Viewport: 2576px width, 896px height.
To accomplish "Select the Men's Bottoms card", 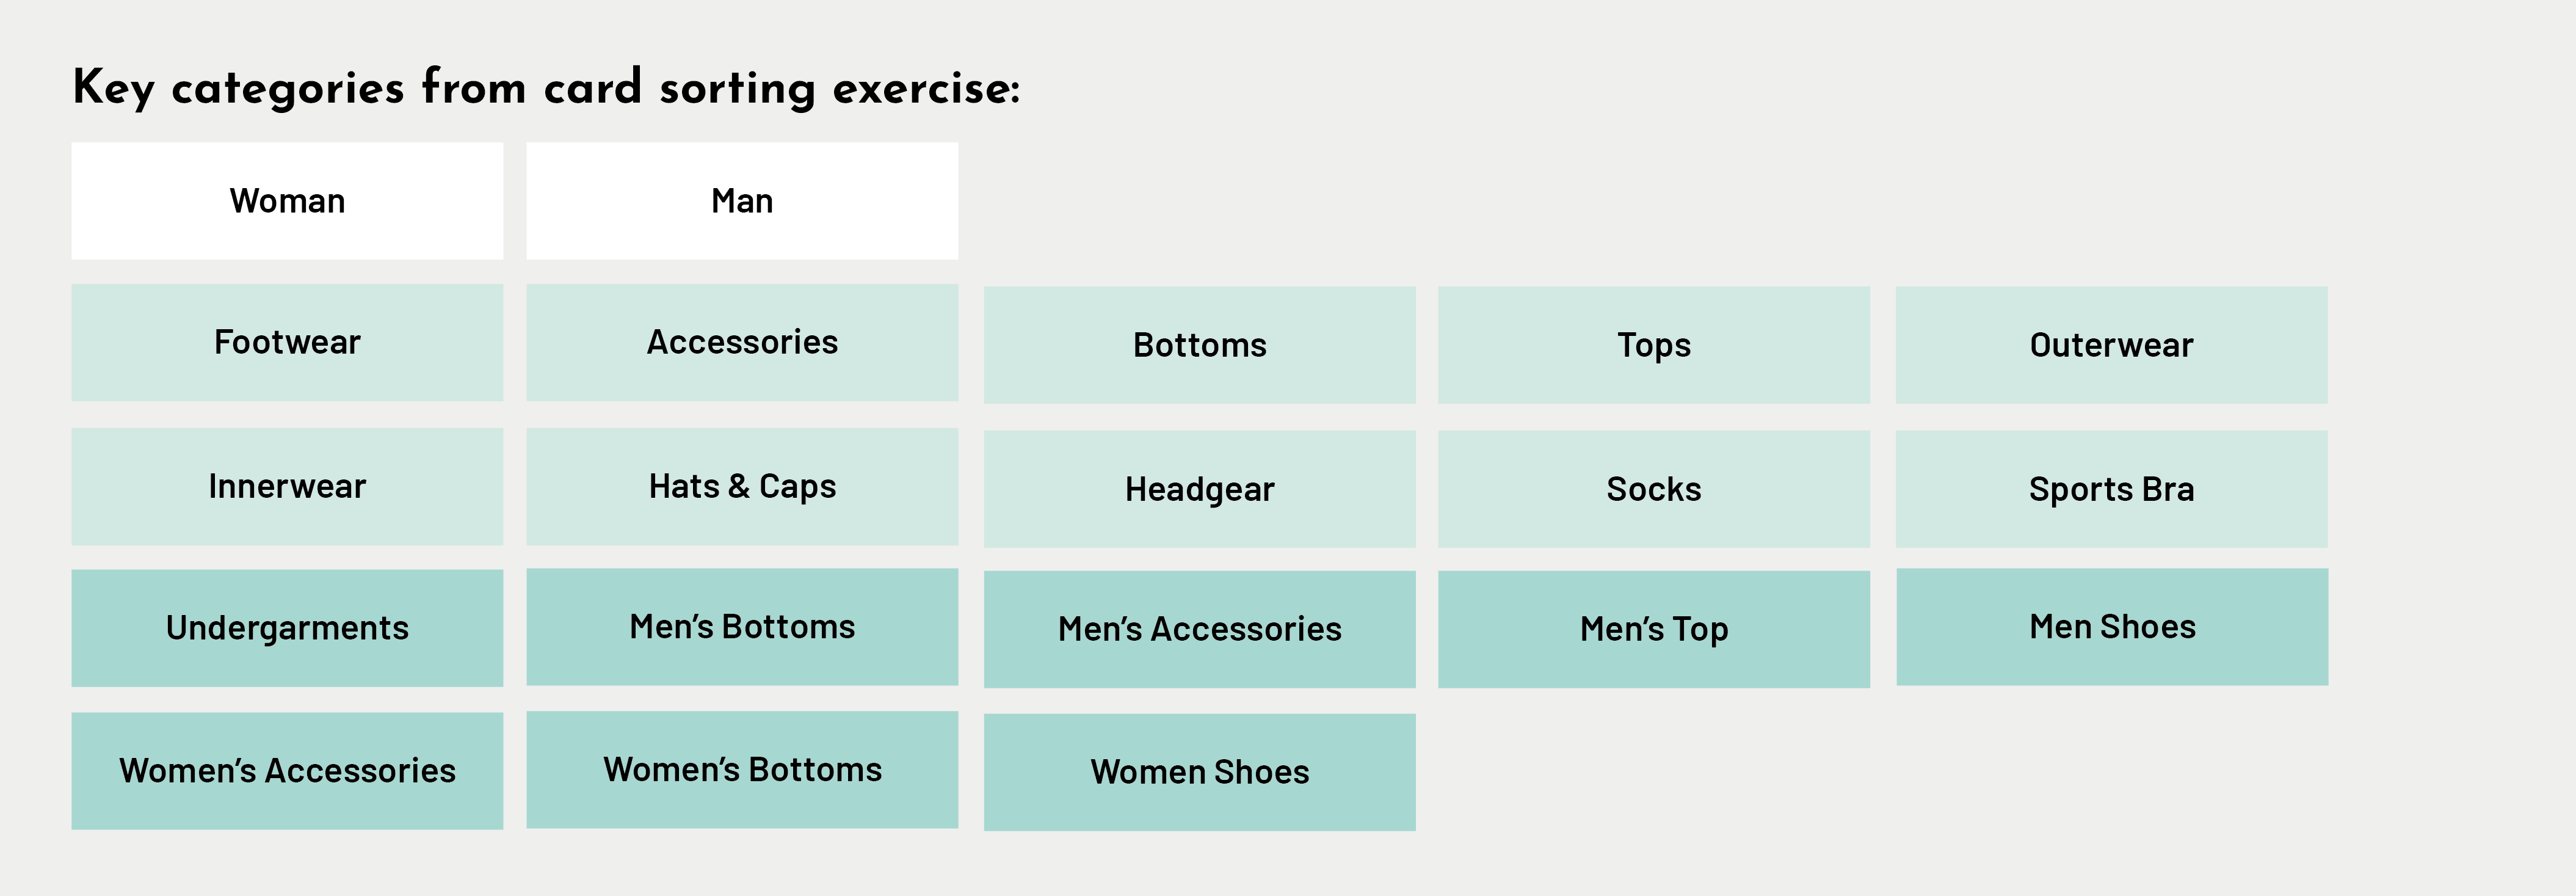I will tap(742, 627).
